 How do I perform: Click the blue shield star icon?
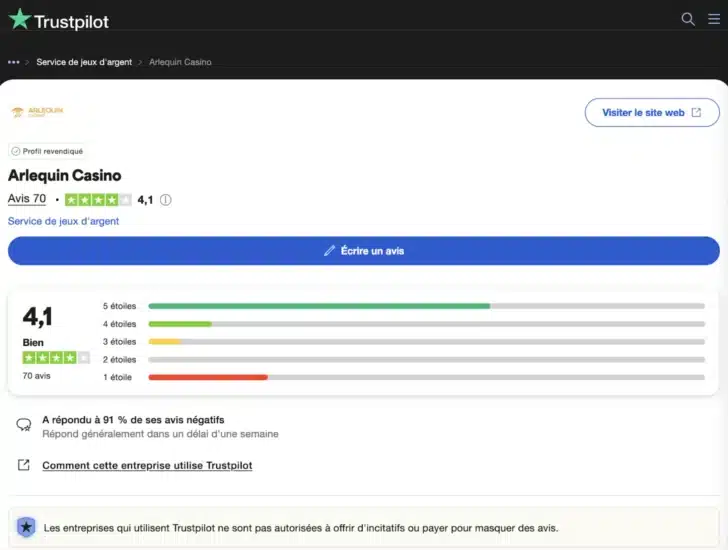coord(26,527)
